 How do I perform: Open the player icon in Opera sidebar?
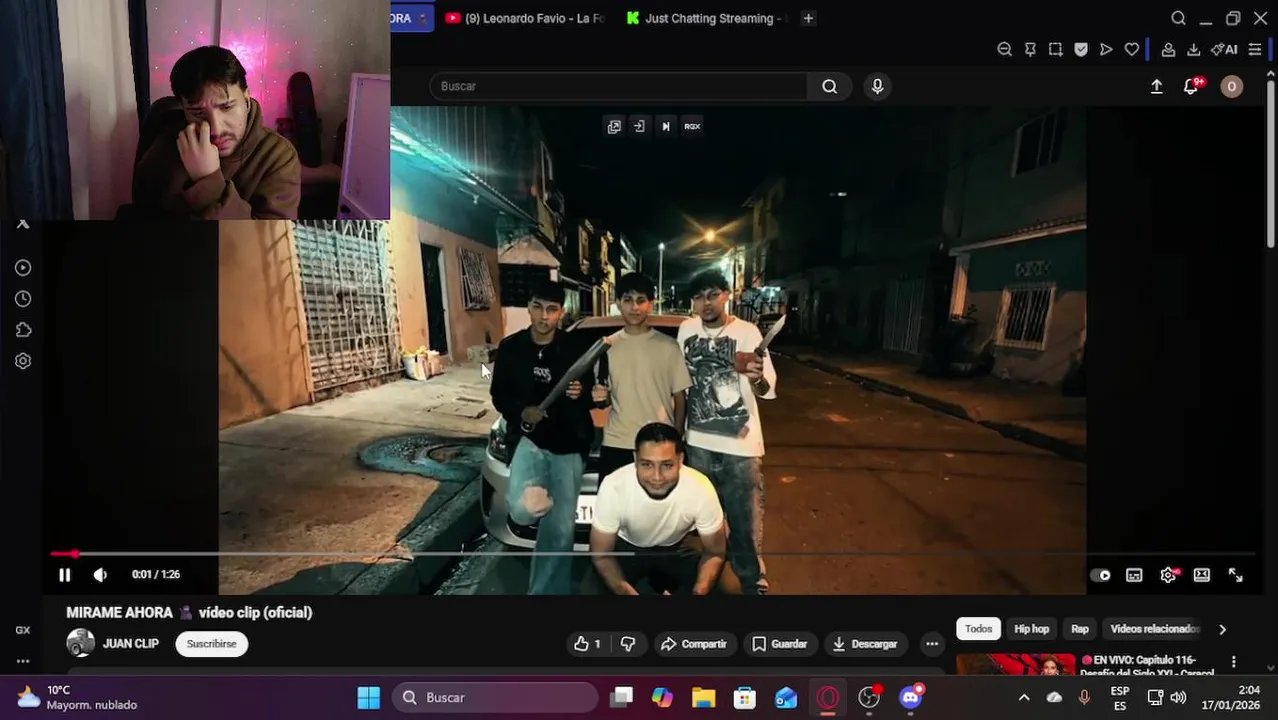23,268
